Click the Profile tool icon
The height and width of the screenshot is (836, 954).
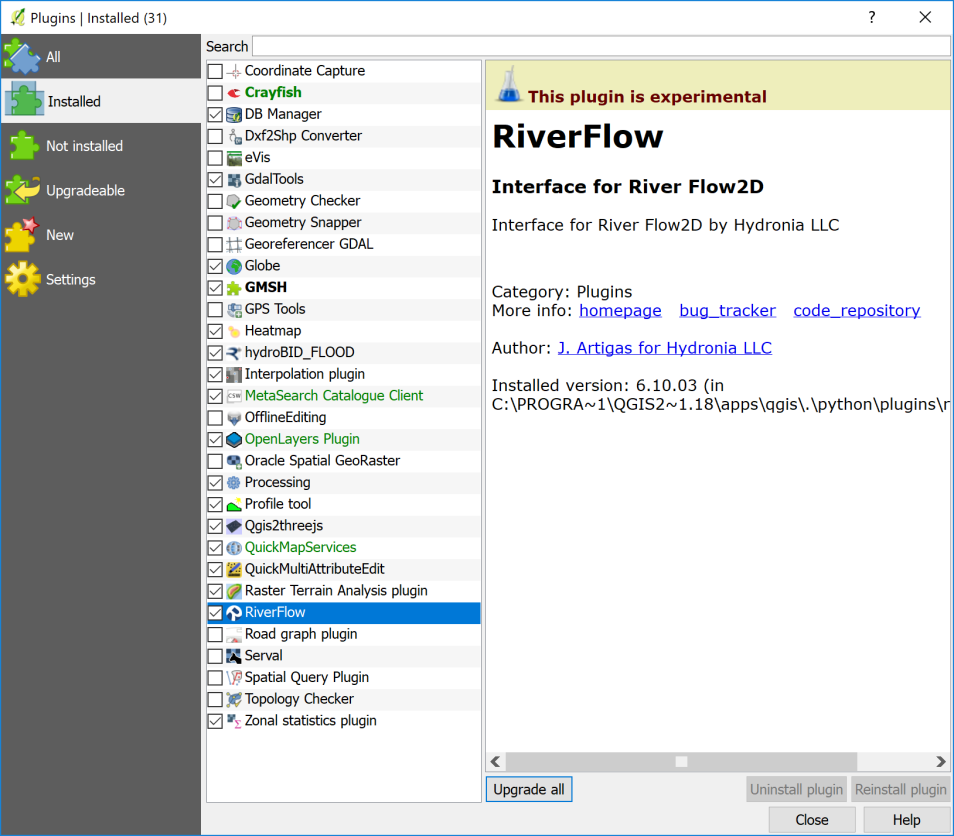(x=234, y=504)
